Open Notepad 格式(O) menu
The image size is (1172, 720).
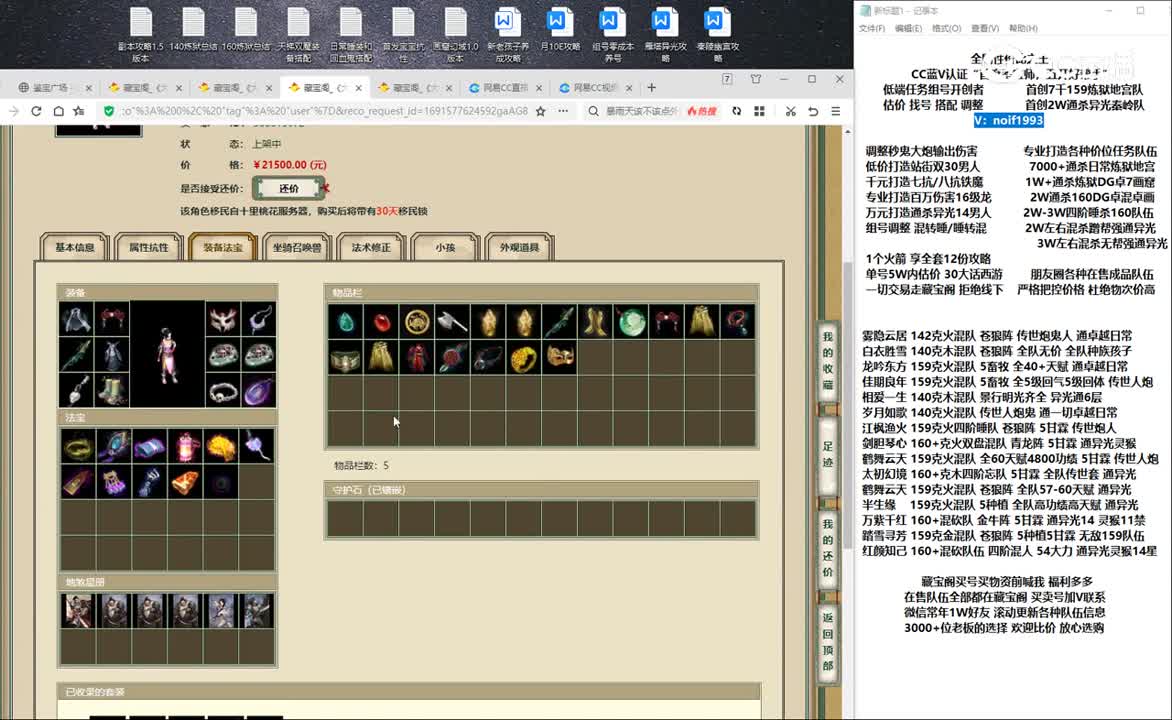click(x=946, y=28)
